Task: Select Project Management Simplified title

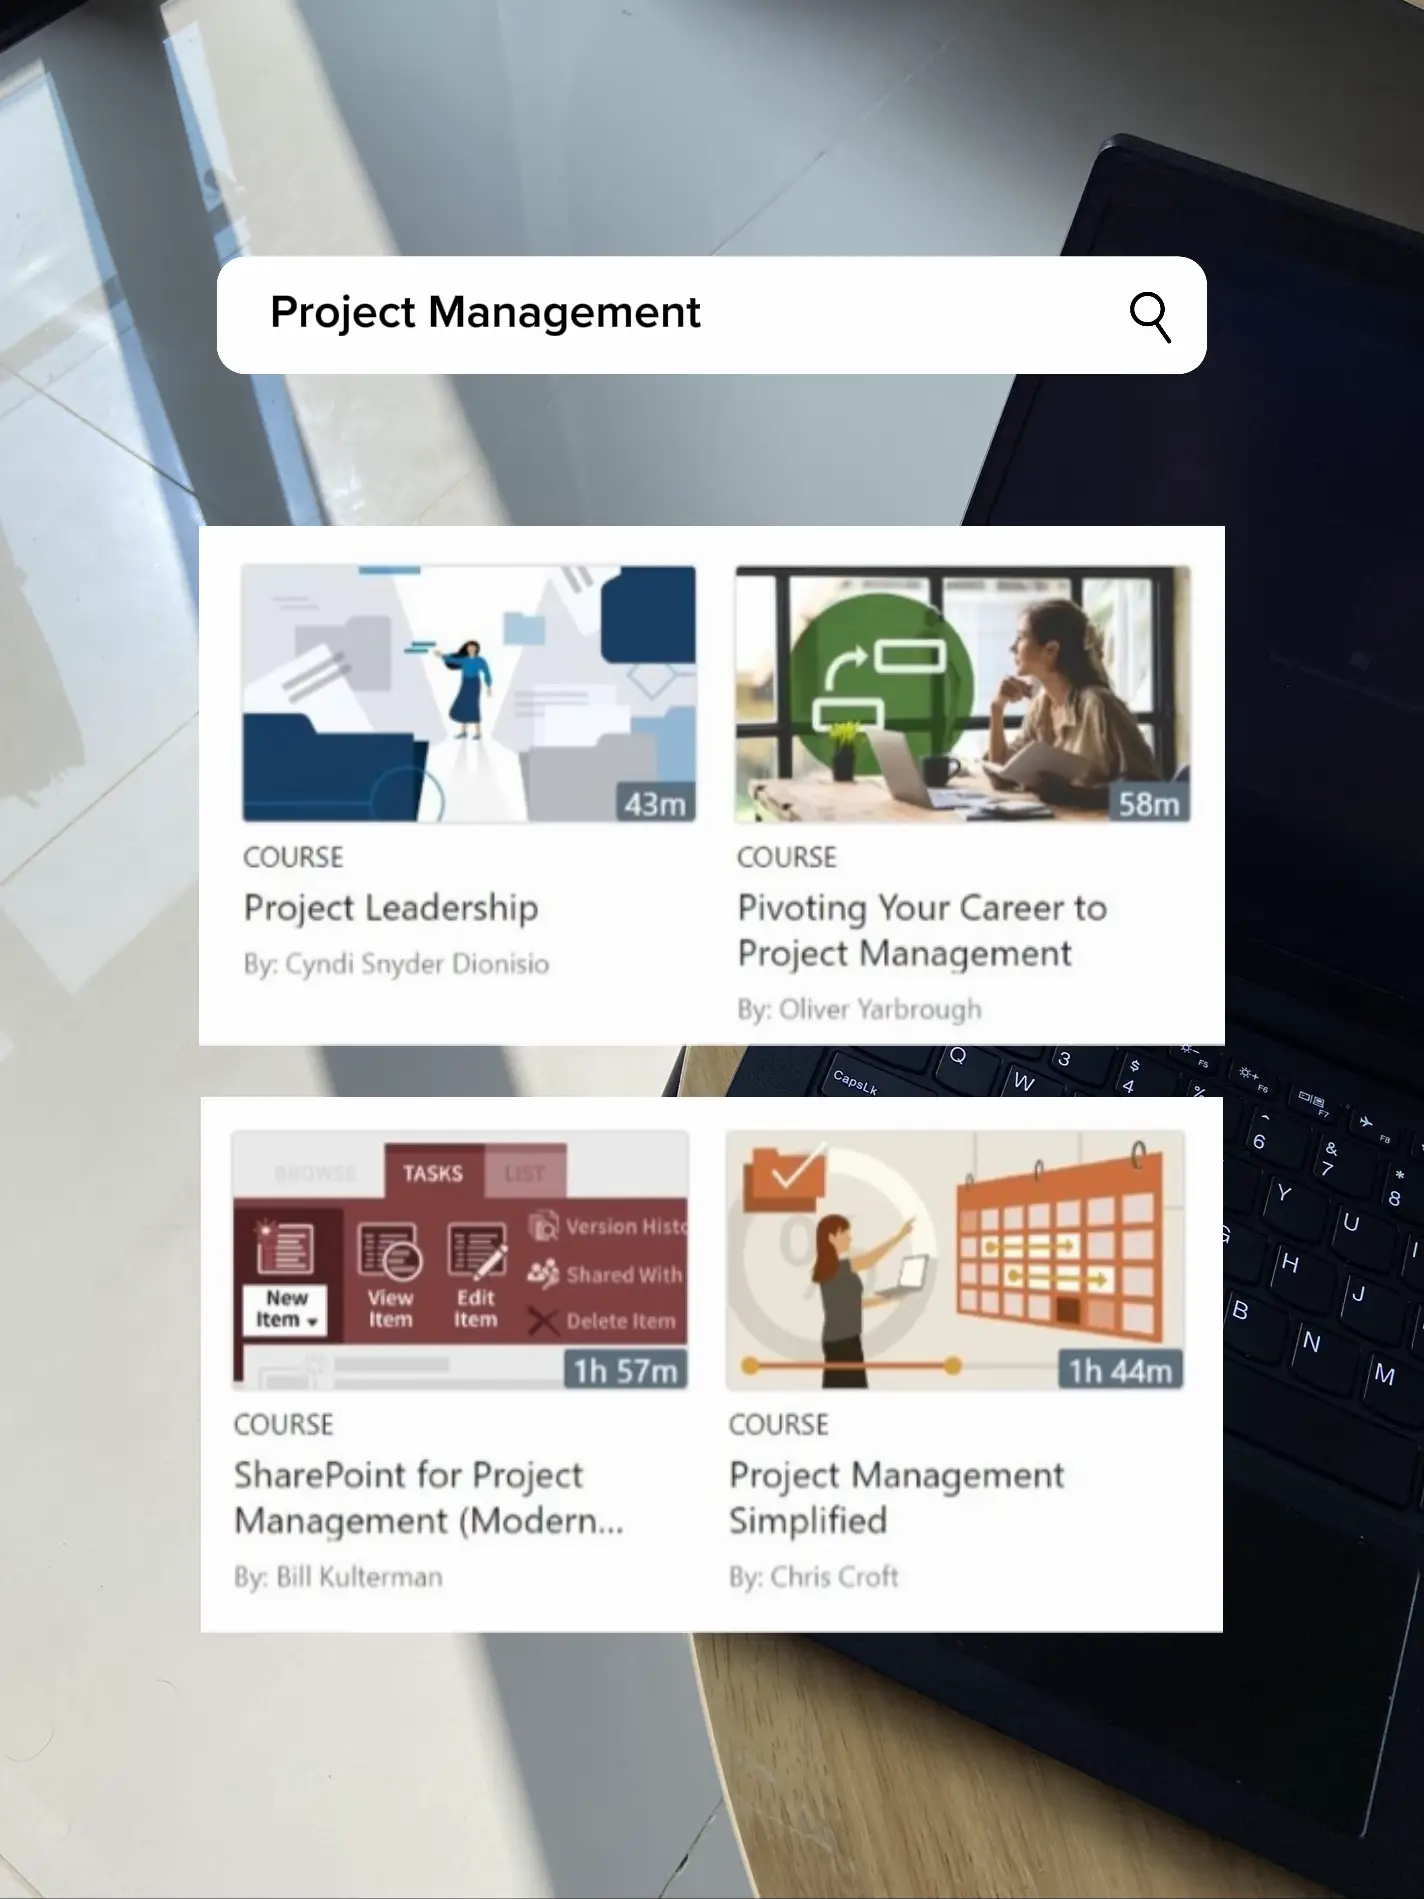Action: click(x=896, y=1498)
